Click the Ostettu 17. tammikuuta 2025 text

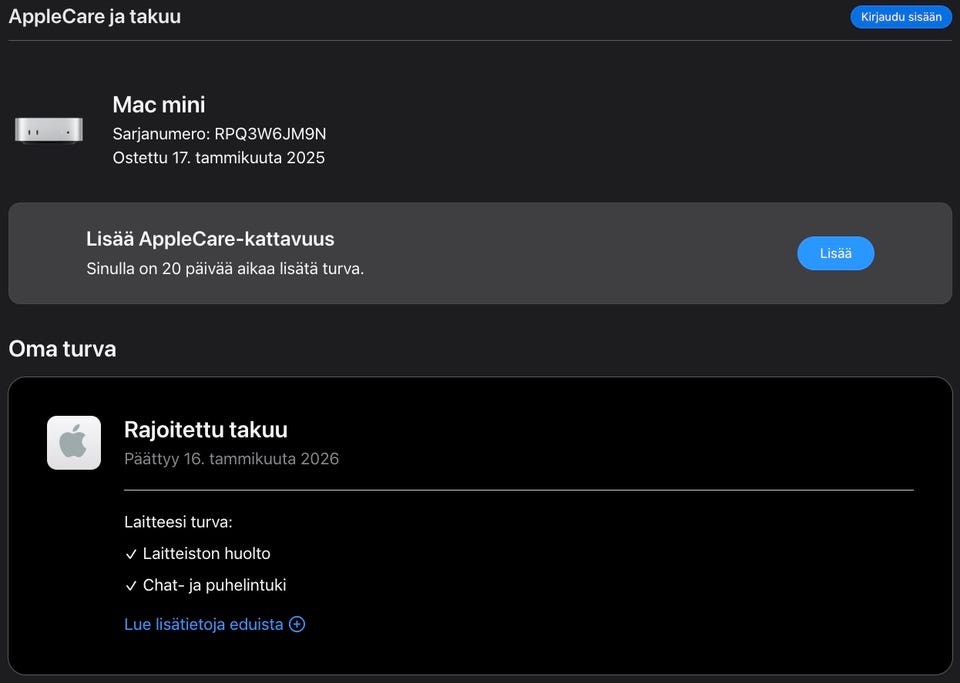pyautogui.click(x=218, y=157)
